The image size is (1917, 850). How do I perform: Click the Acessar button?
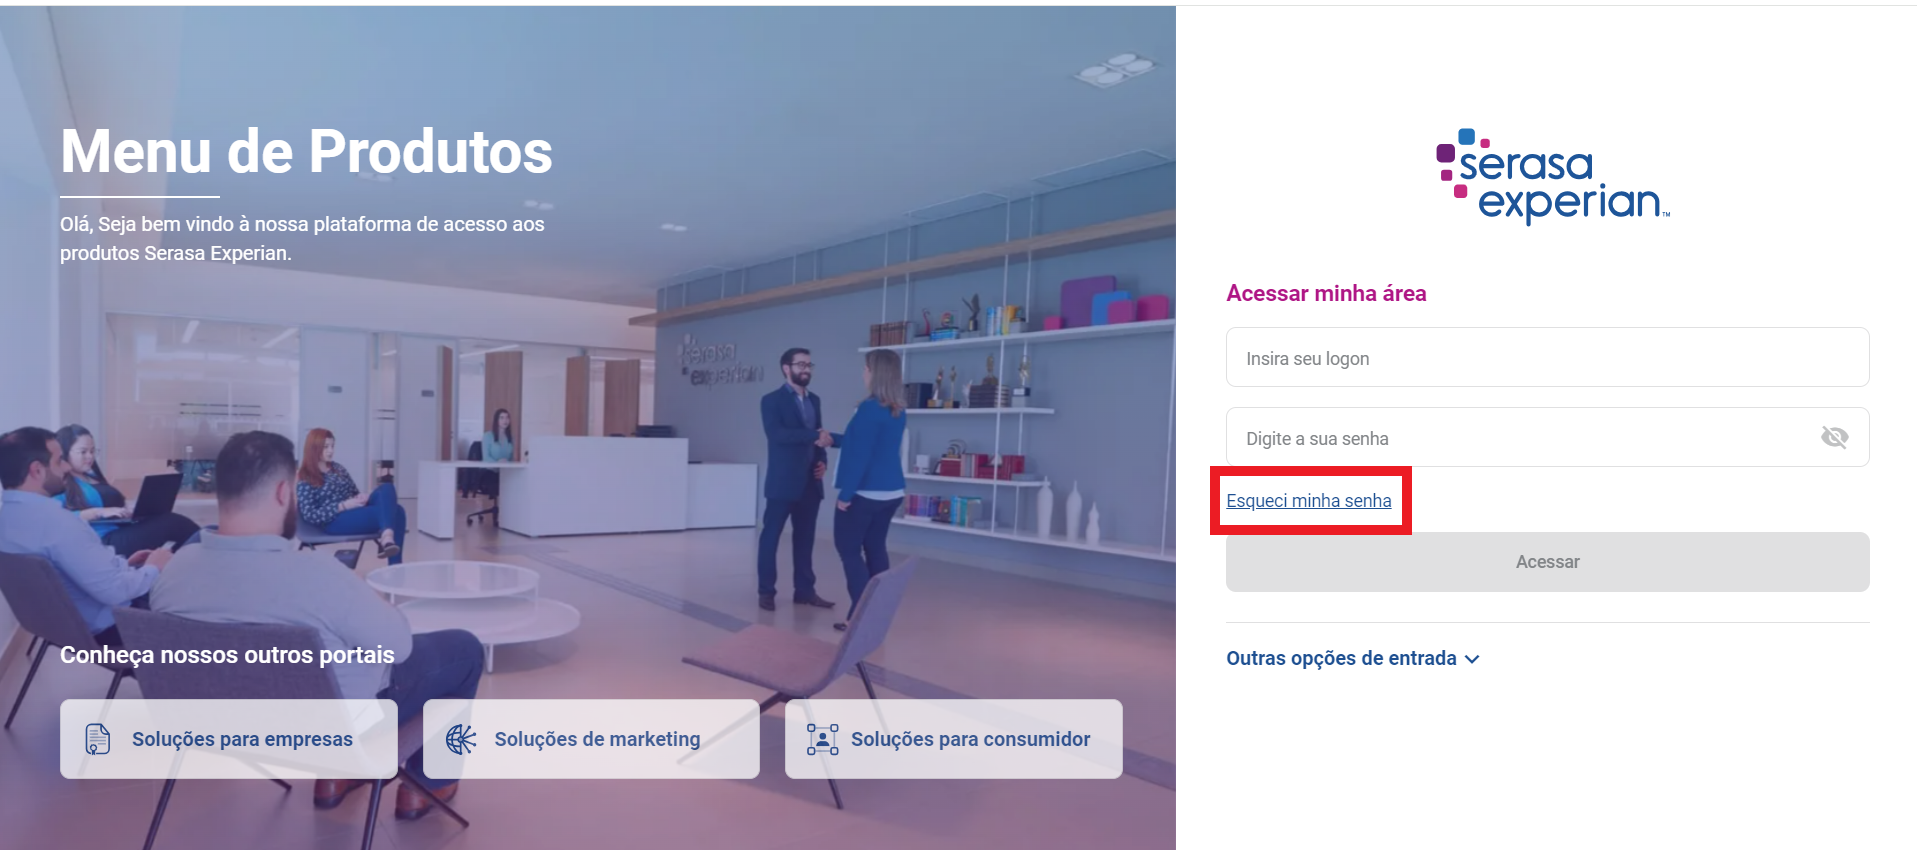1547,562
